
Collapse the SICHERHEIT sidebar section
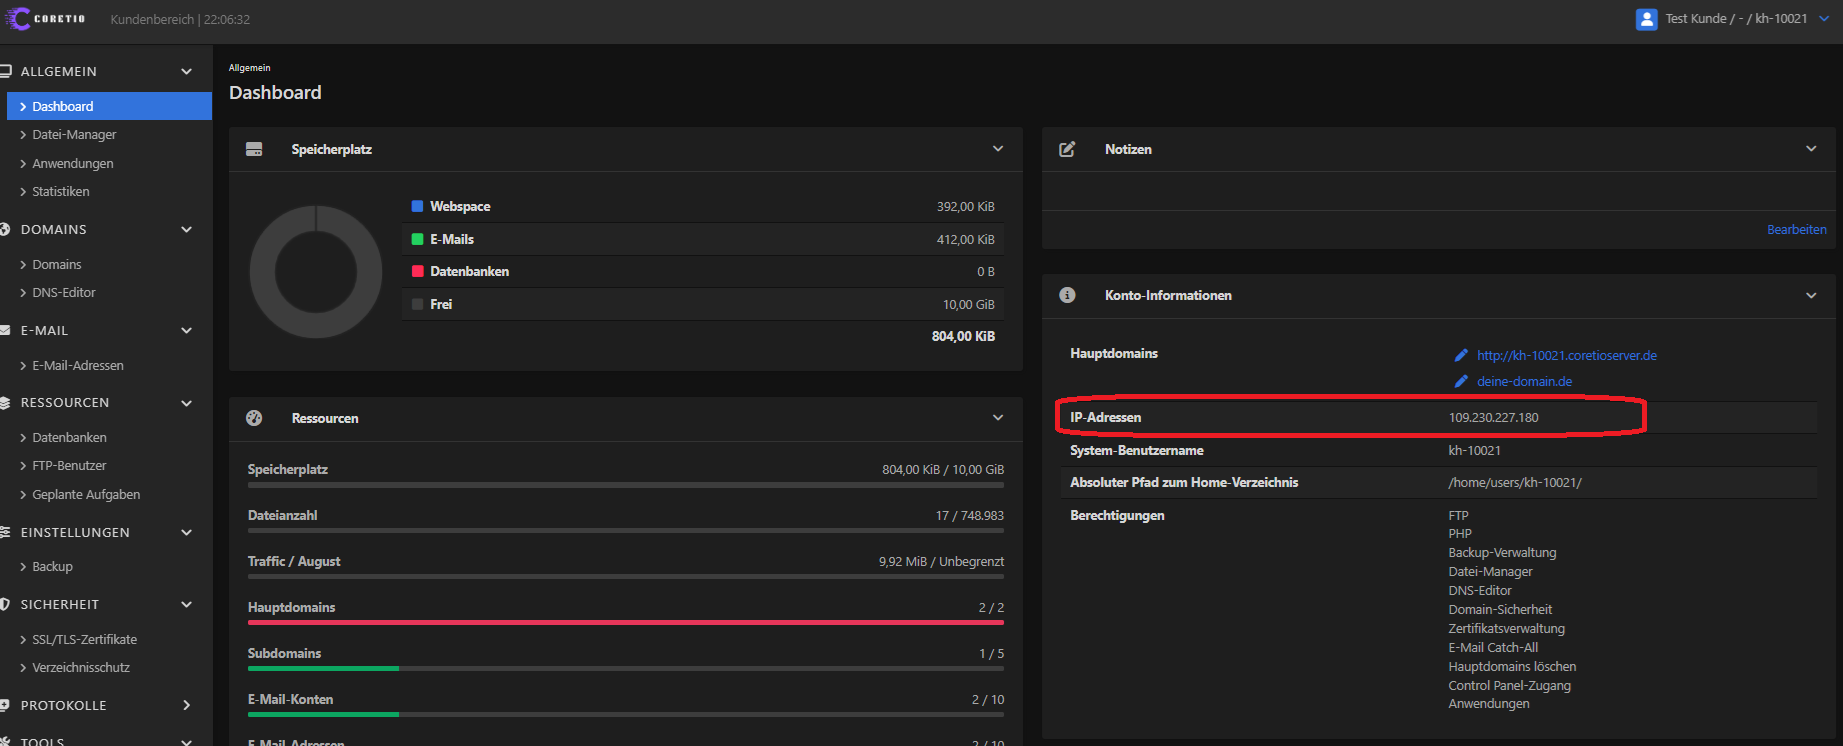(x=187, y=604)
